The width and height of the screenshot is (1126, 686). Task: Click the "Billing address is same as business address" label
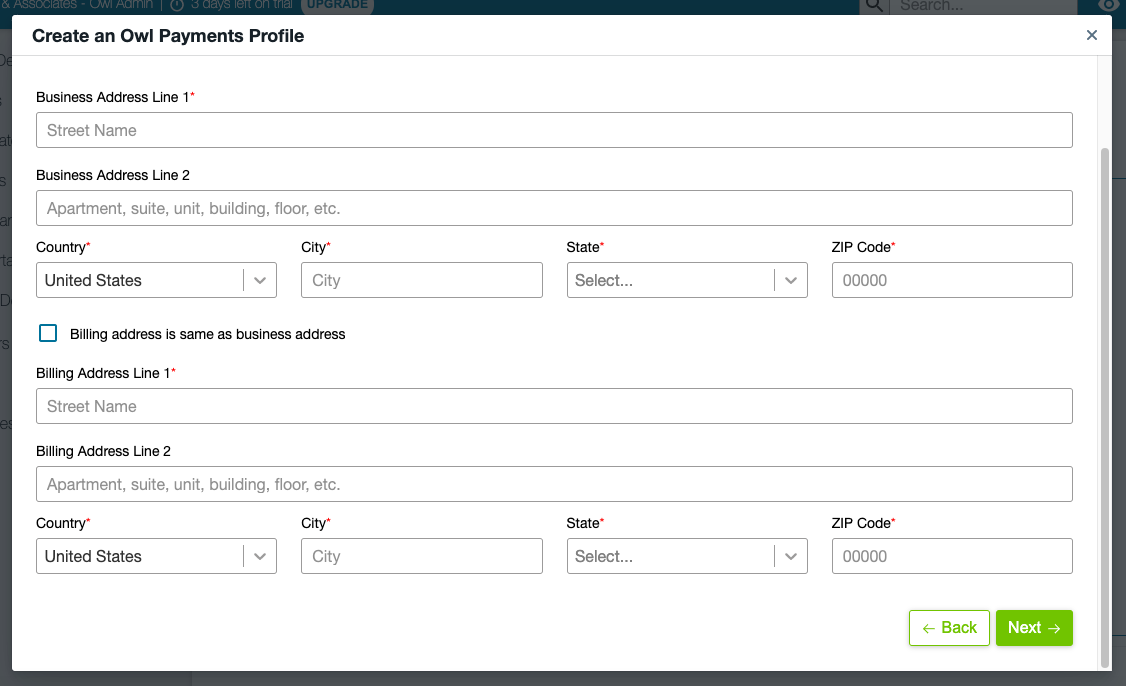pos(208,334)
